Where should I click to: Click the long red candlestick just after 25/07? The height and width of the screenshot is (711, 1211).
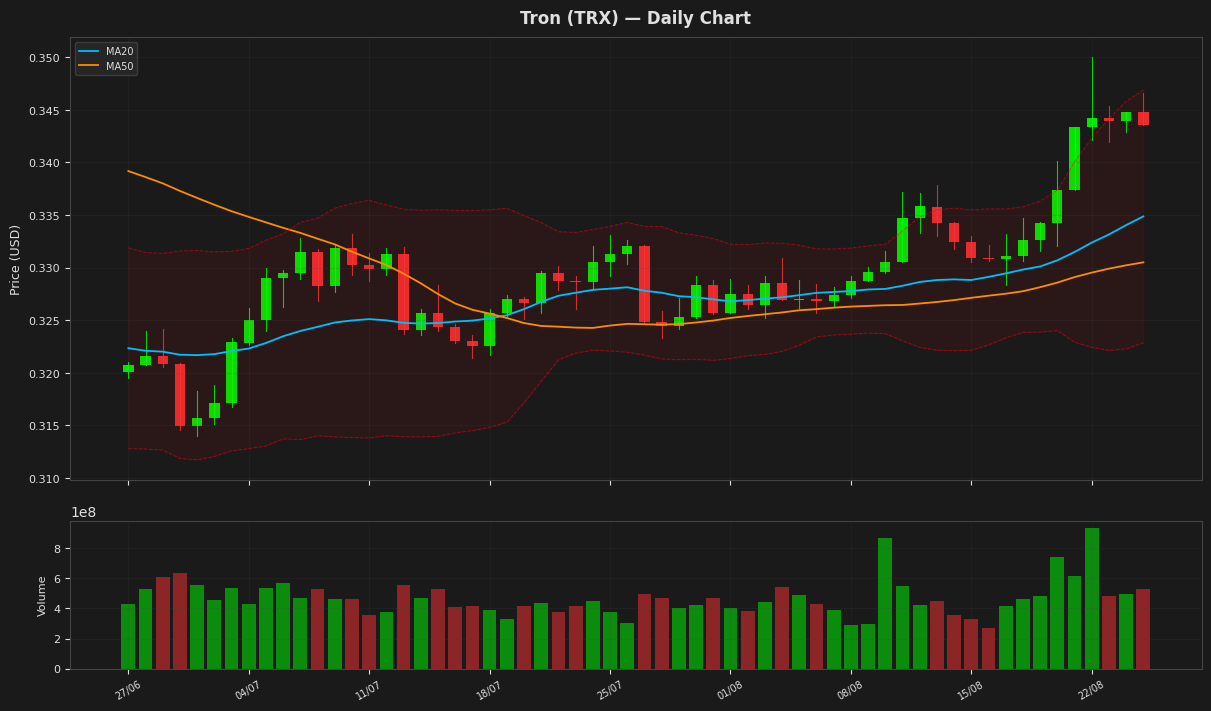[x=644, y=284]
